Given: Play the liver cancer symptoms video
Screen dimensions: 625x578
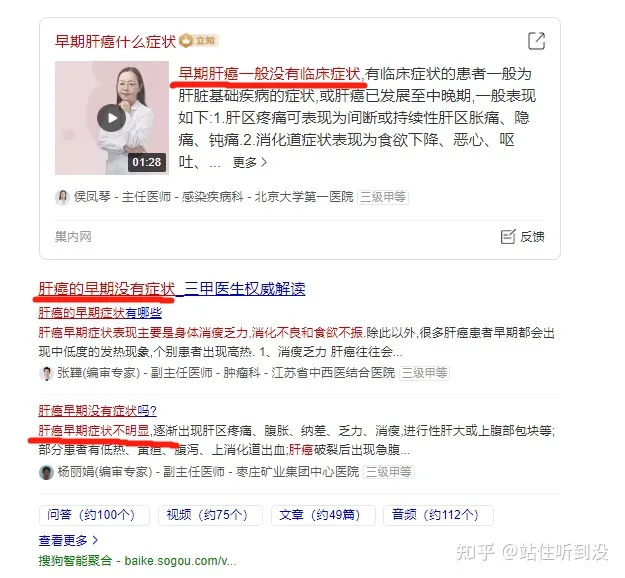Looking at the screenshot, I should point(112,118).
